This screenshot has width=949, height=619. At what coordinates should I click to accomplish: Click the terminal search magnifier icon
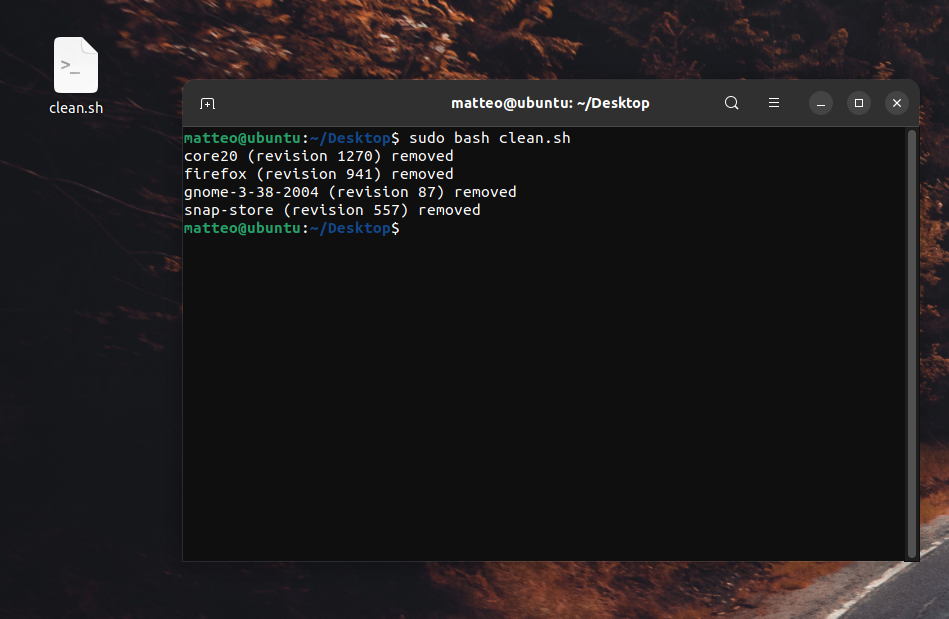click(732, 103)
